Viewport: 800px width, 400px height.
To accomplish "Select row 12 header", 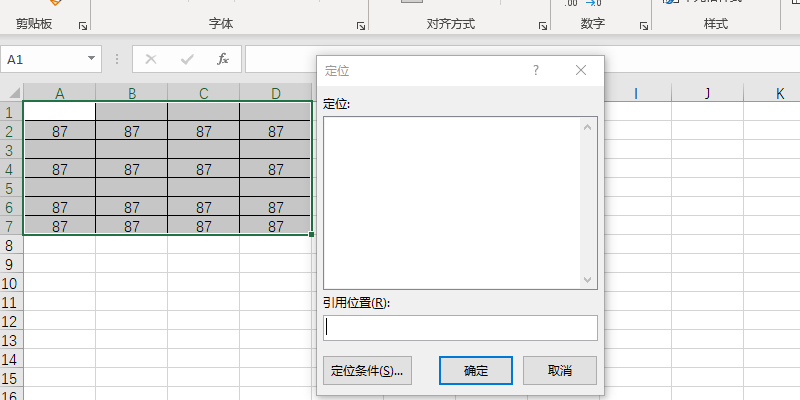I will tap(11, 321).
